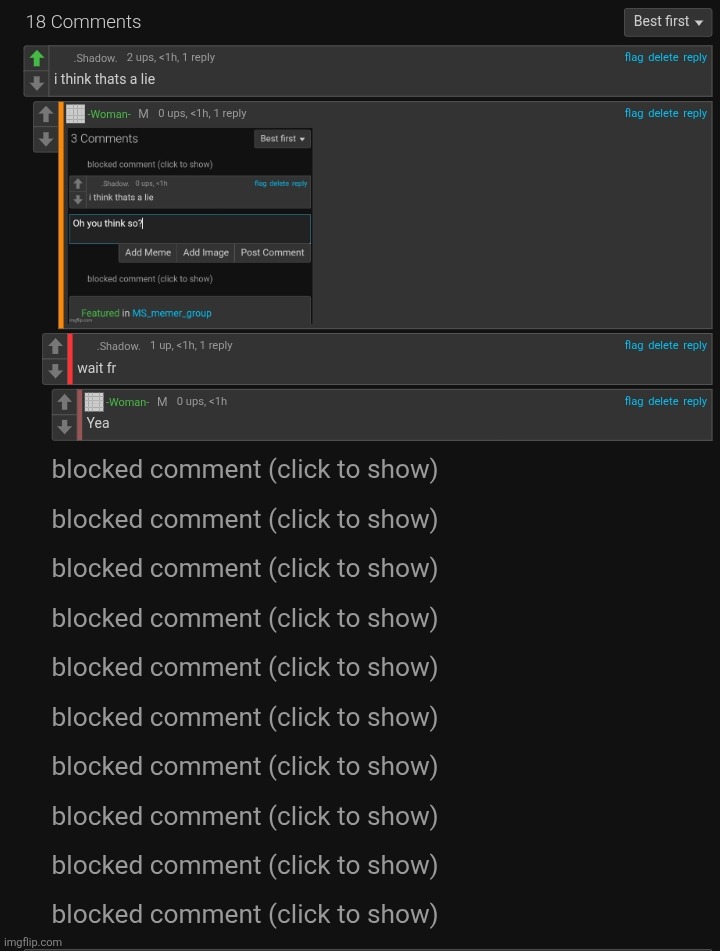Upvote the "wait fr" comment

(55, 346)
